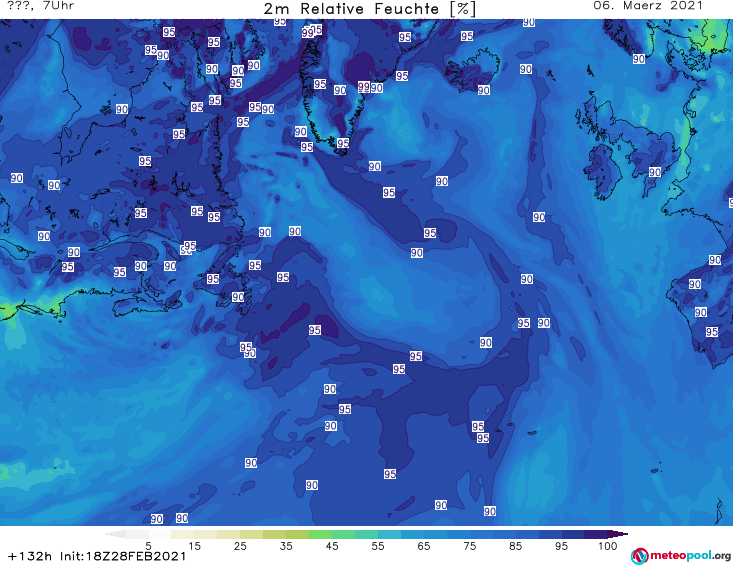Click the '+132h Init:18Z28FEB2021' forecast label
733x566 pixels.
click(x=97, y=556)
